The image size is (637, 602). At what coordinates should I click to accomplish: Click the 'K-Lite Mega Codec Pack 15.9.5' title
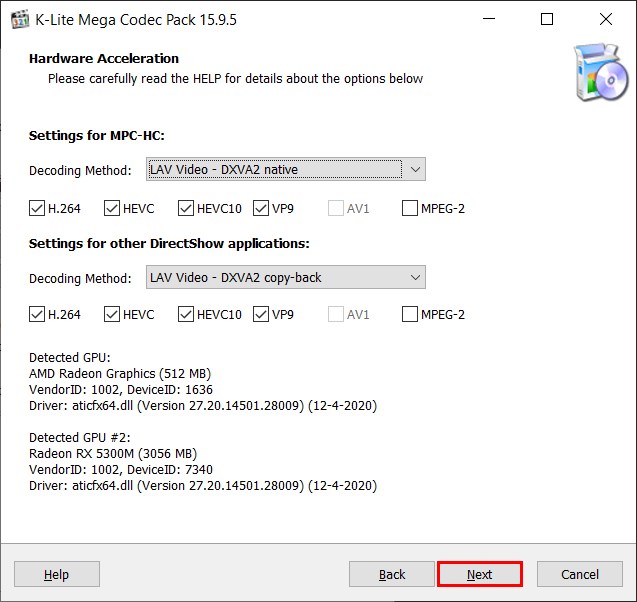(x=136, y=20)
